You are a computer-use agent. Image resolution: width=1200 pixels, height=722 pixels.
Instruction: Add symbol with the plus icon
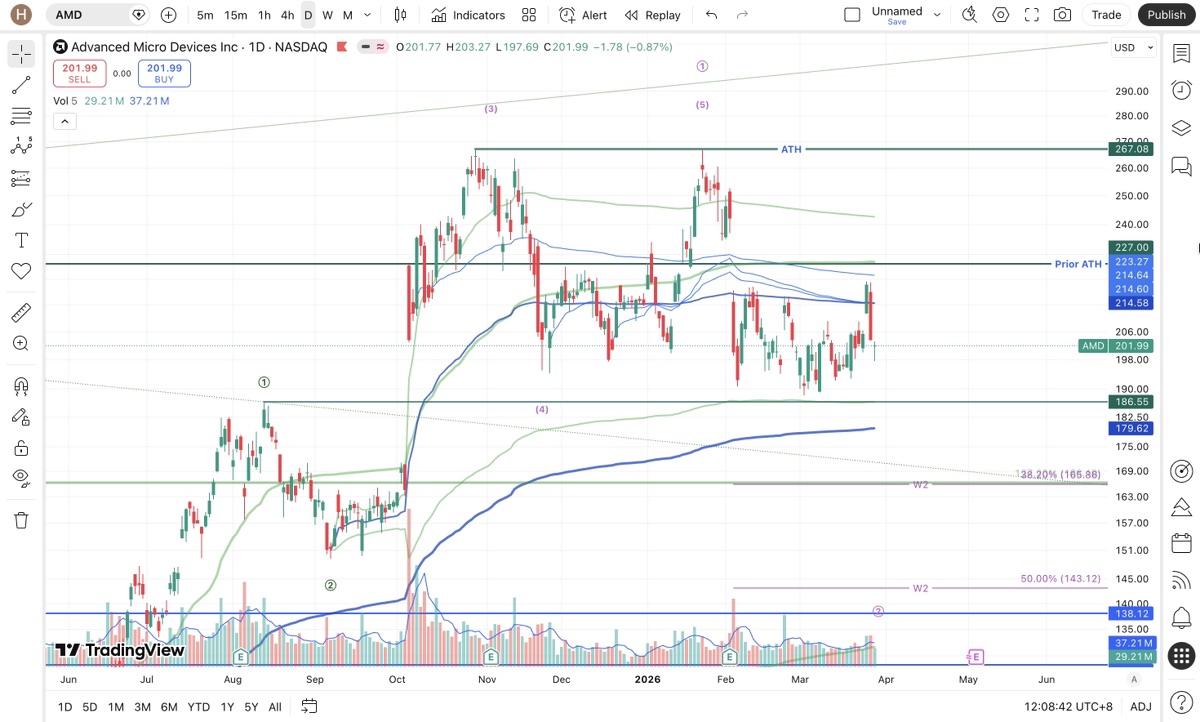pyautogui.click(x=168, y=15)
